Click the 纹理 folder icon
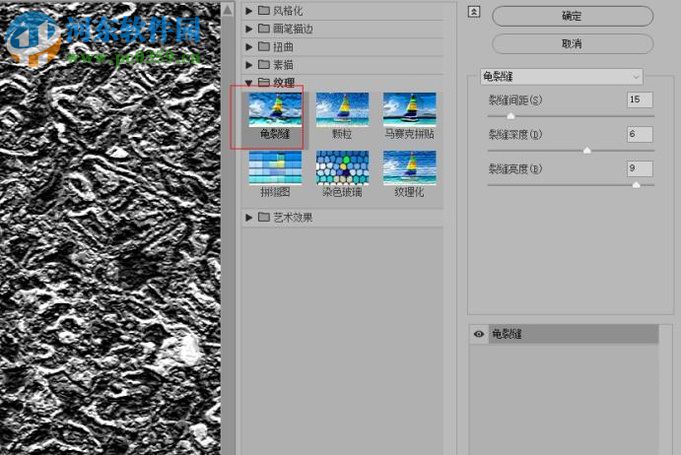The height and width of the screenshot is (455, 681). tap(264, 82)
